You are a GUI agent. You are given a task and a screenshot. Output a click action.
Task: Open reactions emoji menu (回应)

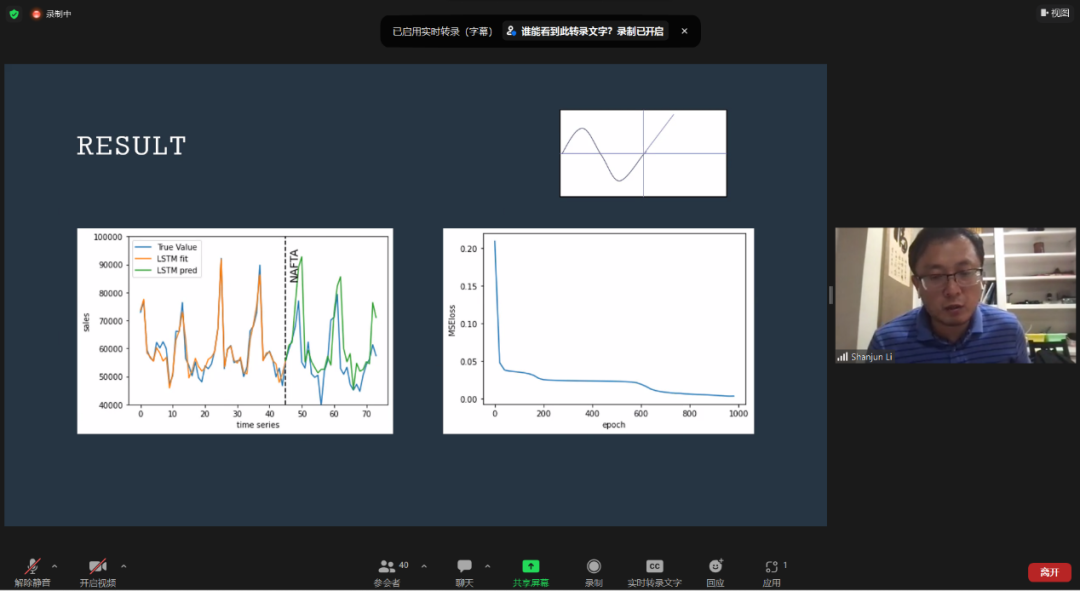coord(715,567)
